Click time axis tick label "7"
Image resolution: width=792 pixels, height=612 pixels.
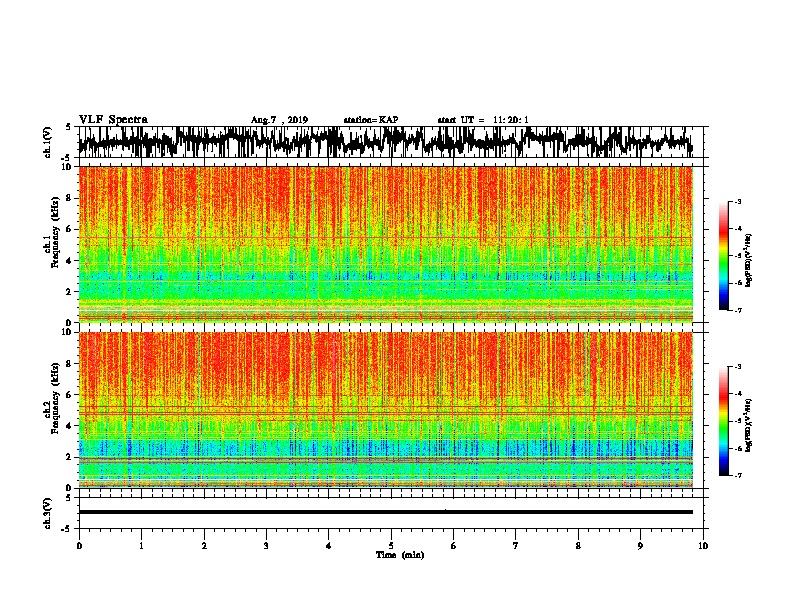[516, 546]
